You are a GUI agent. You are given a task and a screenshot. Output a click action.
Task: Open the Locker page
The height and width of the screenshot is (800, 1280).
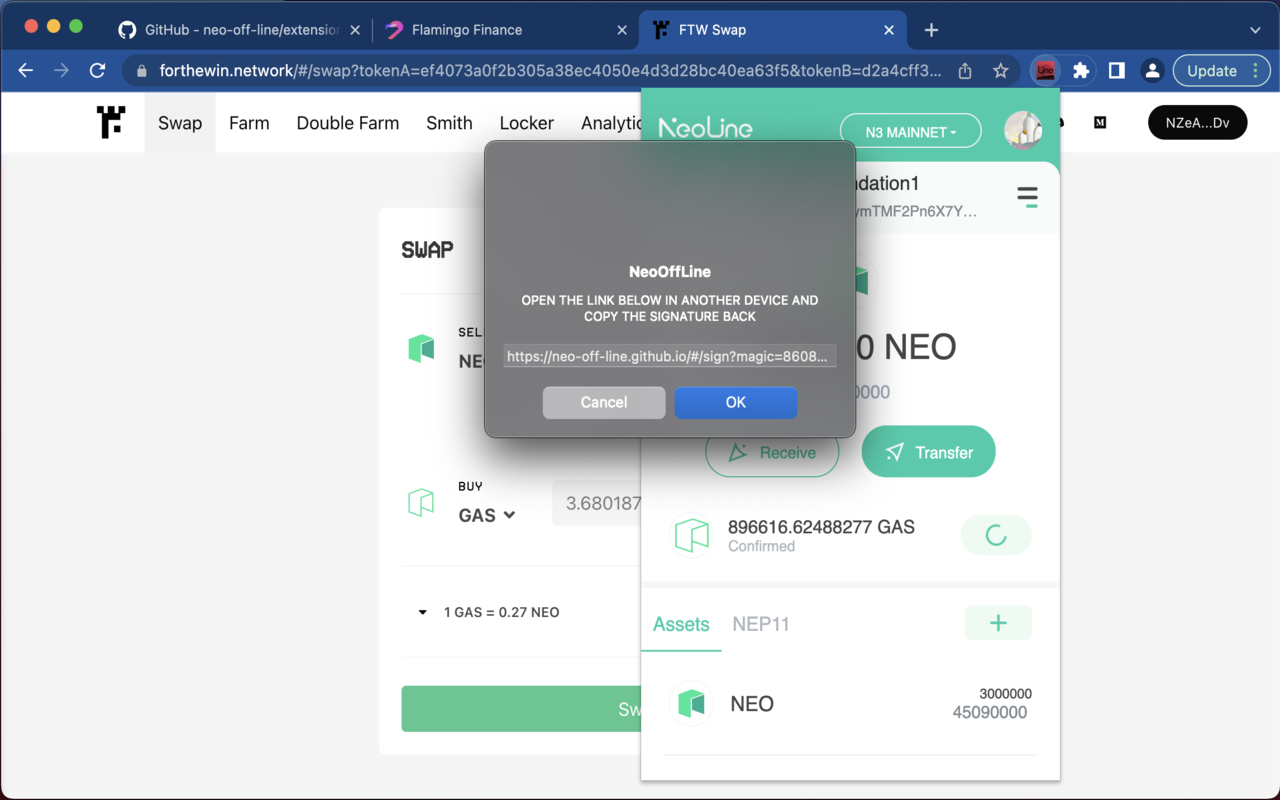(x=527, y=123)
